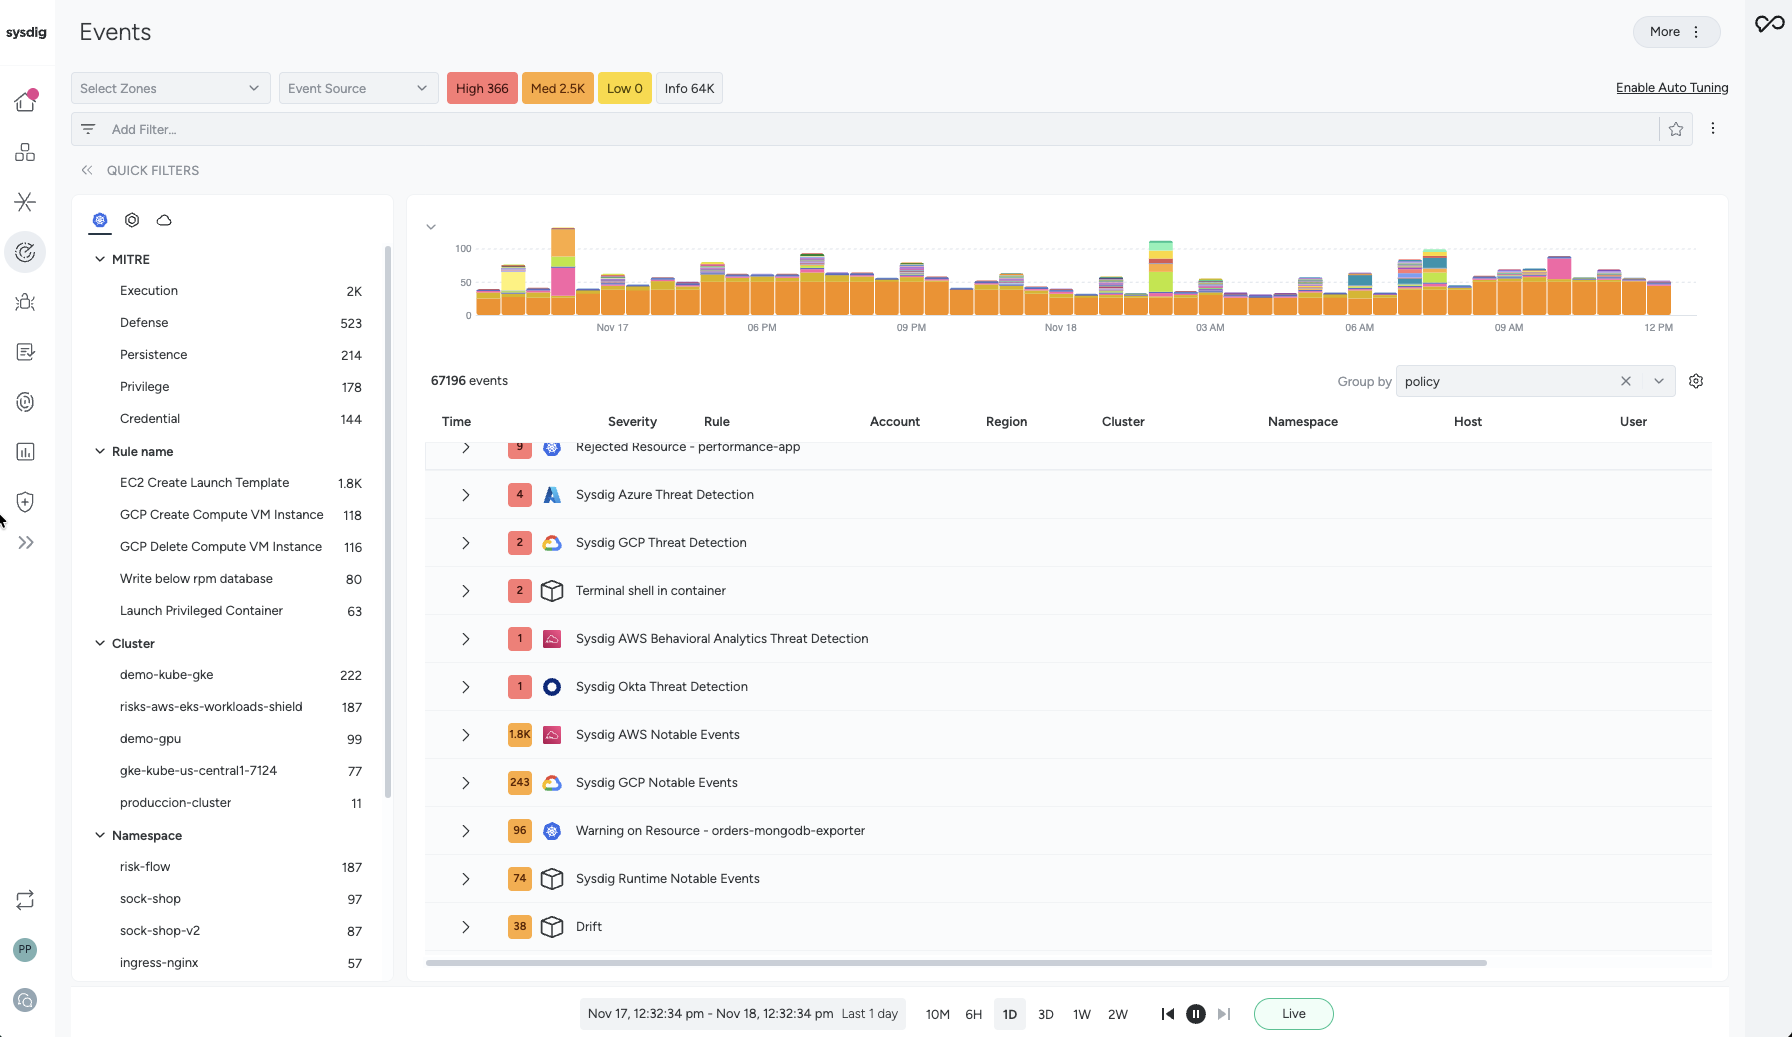Collapse Quick Filters panel with double chevron

87,170
